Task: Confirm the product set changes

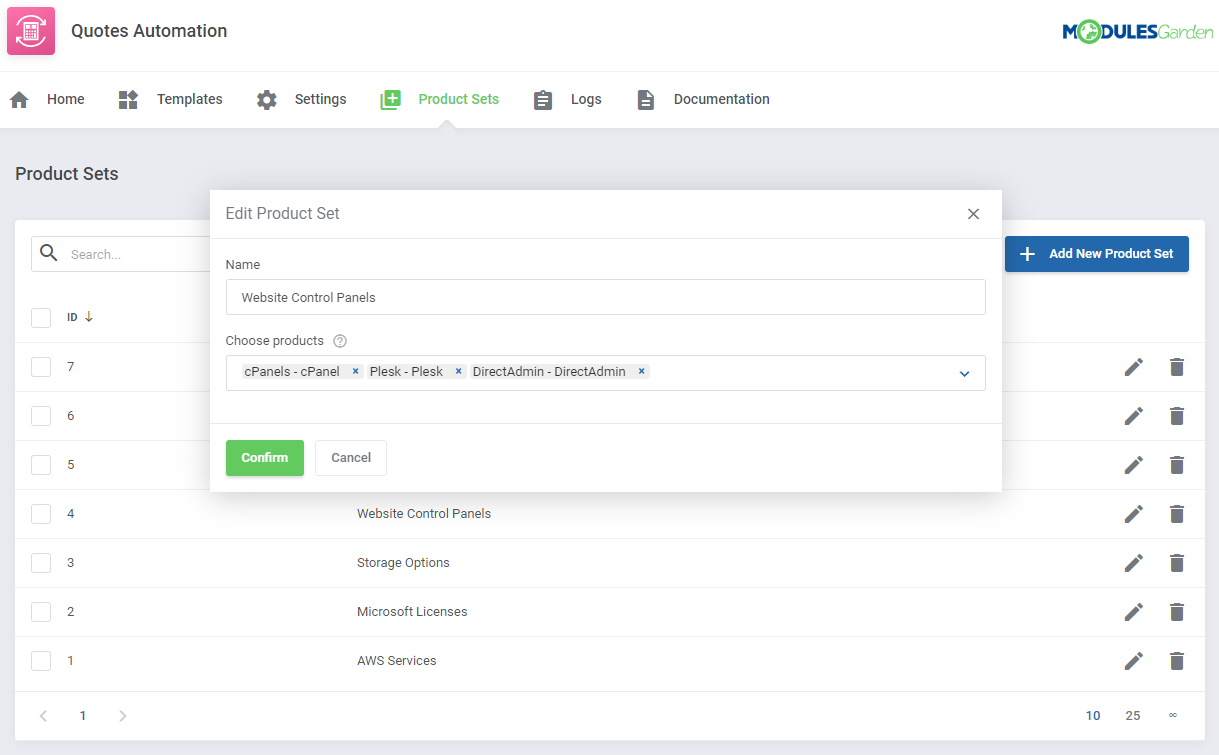Action: click(264, 457)
